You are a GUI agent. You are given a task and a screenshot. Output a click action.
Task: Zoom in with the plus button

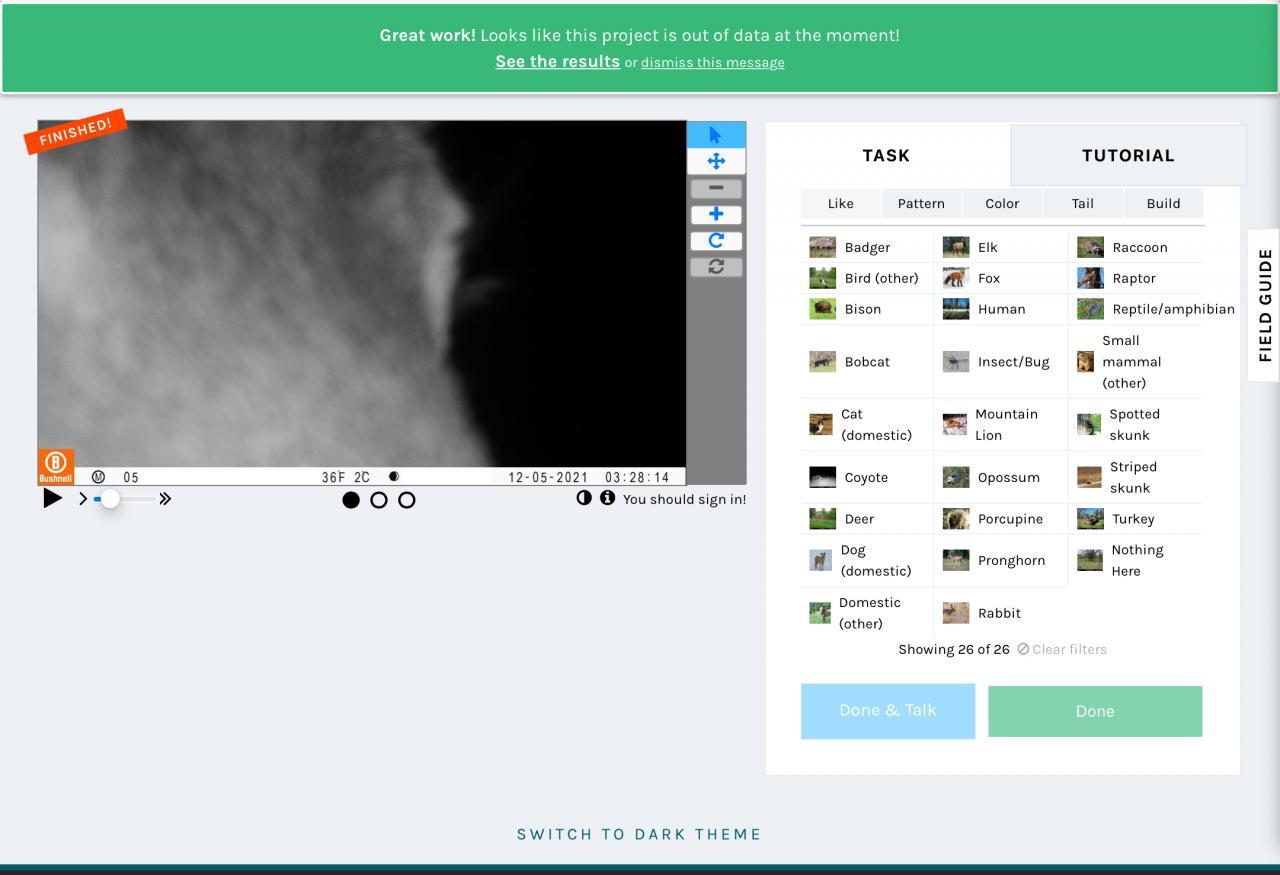[716, 214]
